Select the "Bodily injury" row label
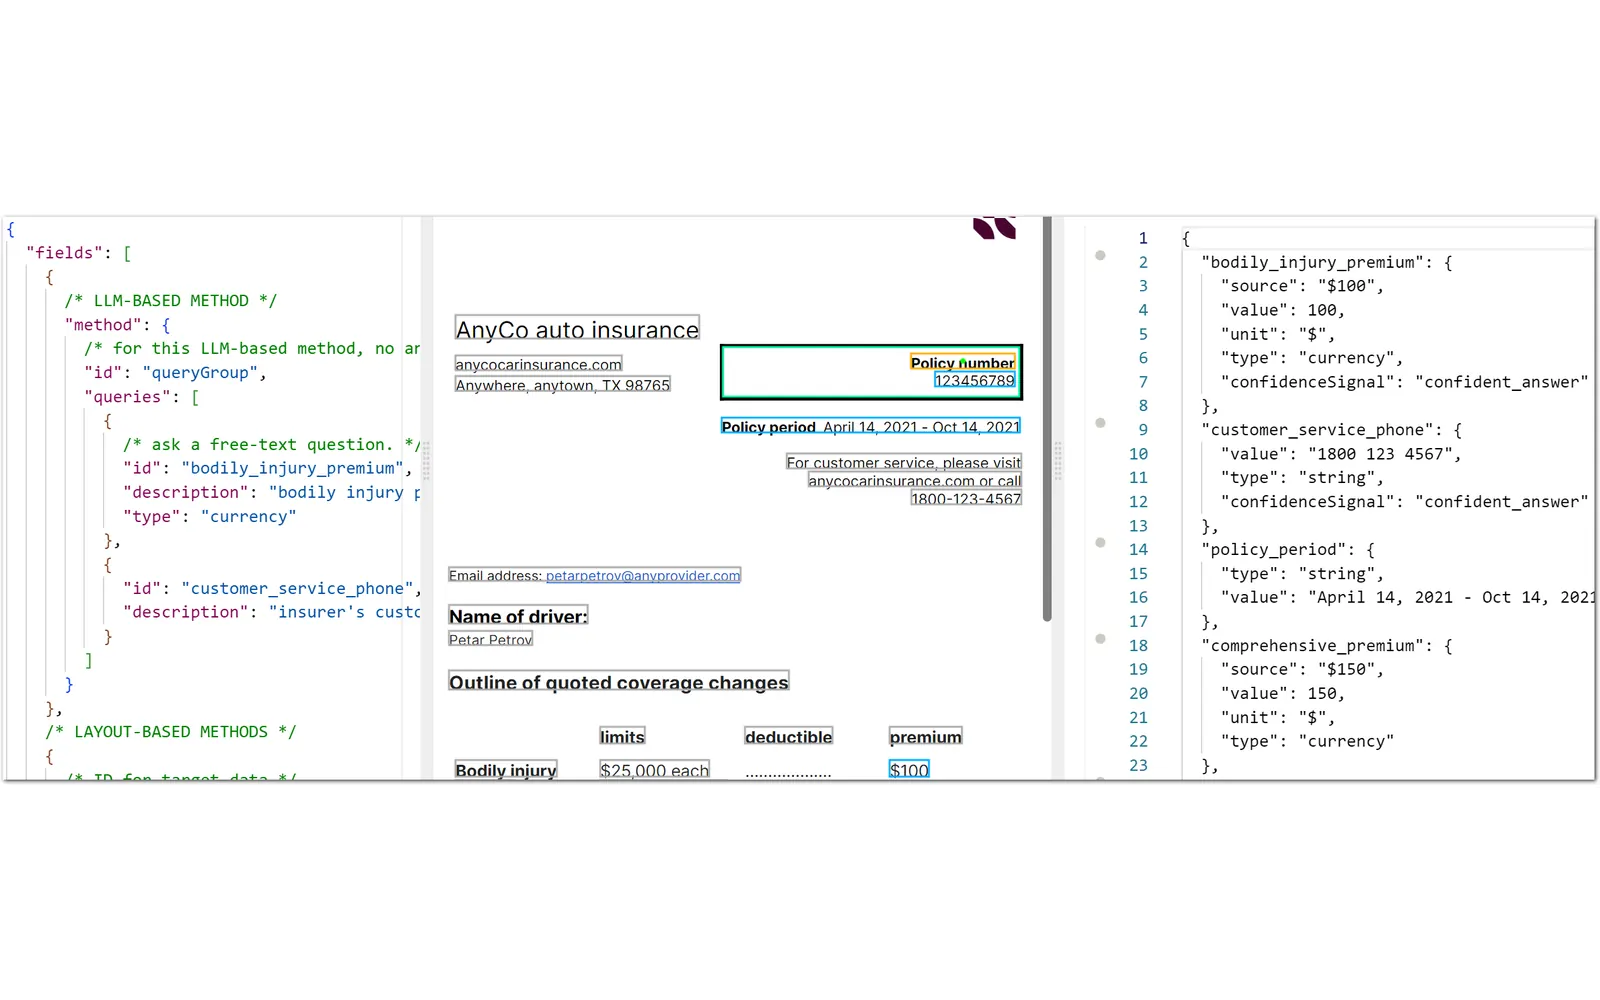Viewport: 1600px width, 1000px height. pyautogui.click(x=506, y=771)
